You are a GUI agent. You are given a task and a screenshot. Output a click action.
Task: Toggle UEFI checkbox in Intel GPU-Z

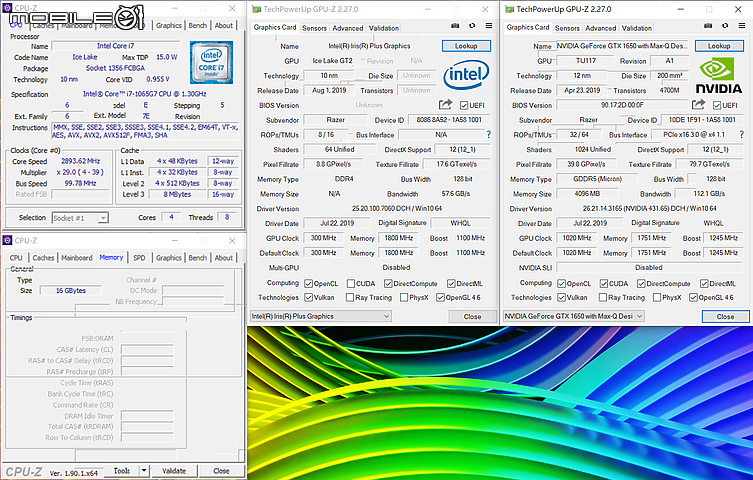tap(464, 105)
